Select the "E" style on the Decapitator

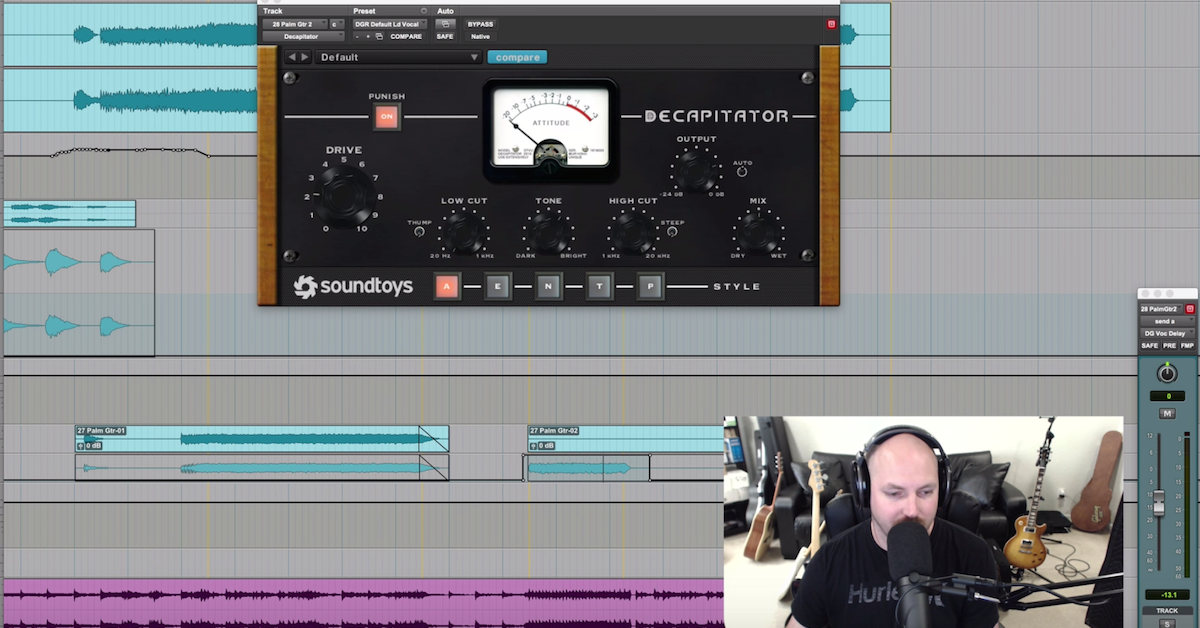[497, 286]
